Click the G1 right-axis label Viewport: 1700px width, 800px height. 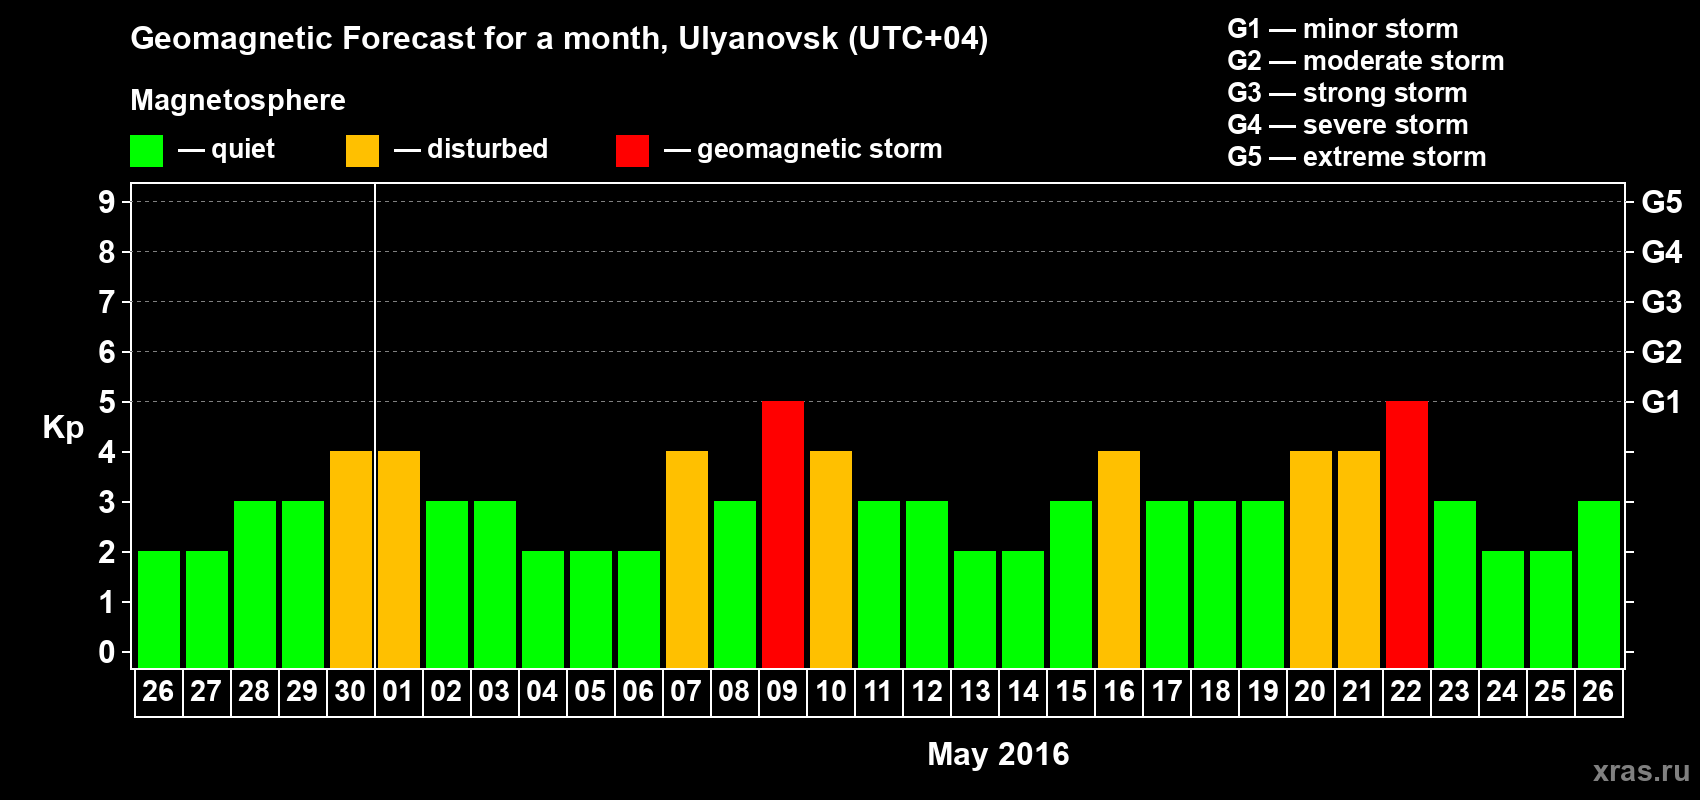coord(1661,402)
